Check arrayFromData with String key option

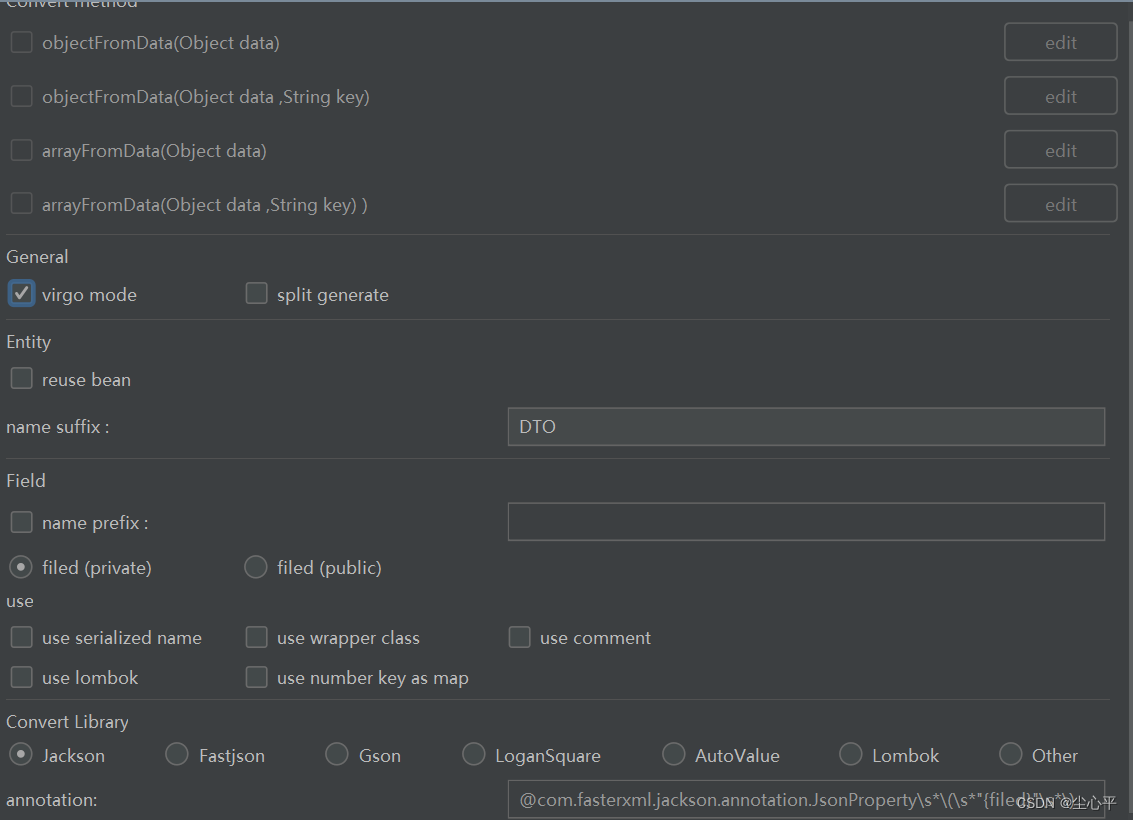coord(21,204)
